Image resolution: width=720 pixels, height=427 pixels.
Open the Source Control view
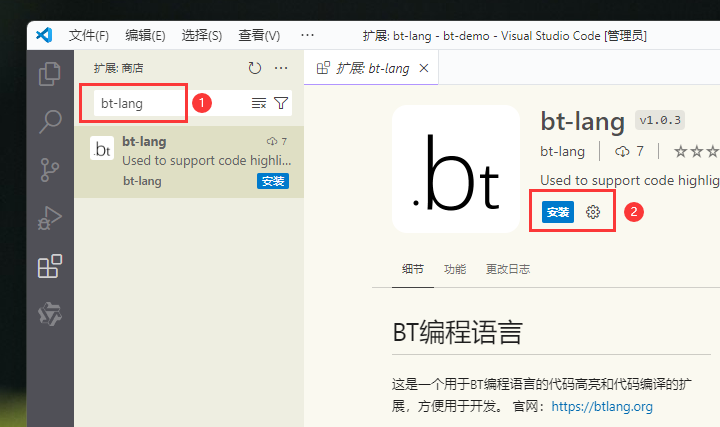coord(50,170)
